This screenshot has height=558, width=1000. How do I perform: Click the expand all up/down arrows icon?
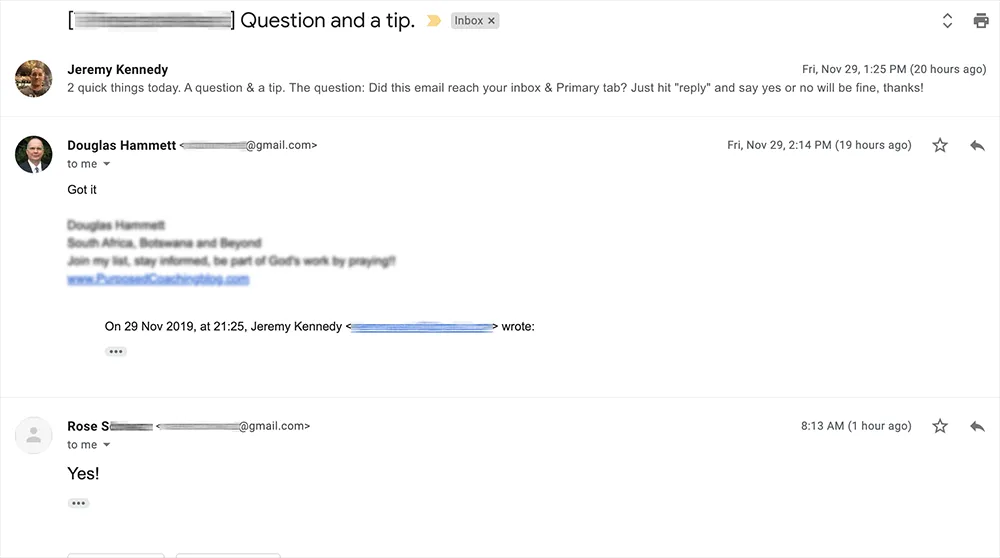point(947,21)
